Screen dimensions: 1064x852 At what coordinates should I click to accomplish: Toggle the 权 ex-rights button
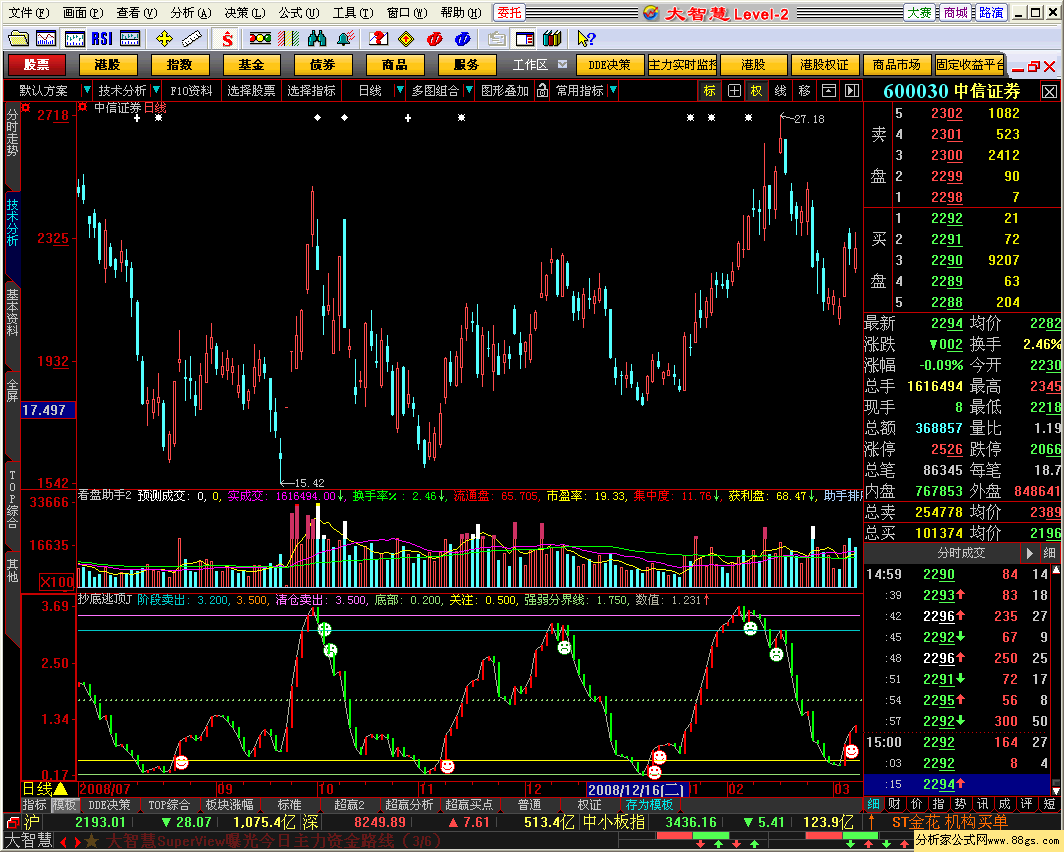[x=757, y=90]
